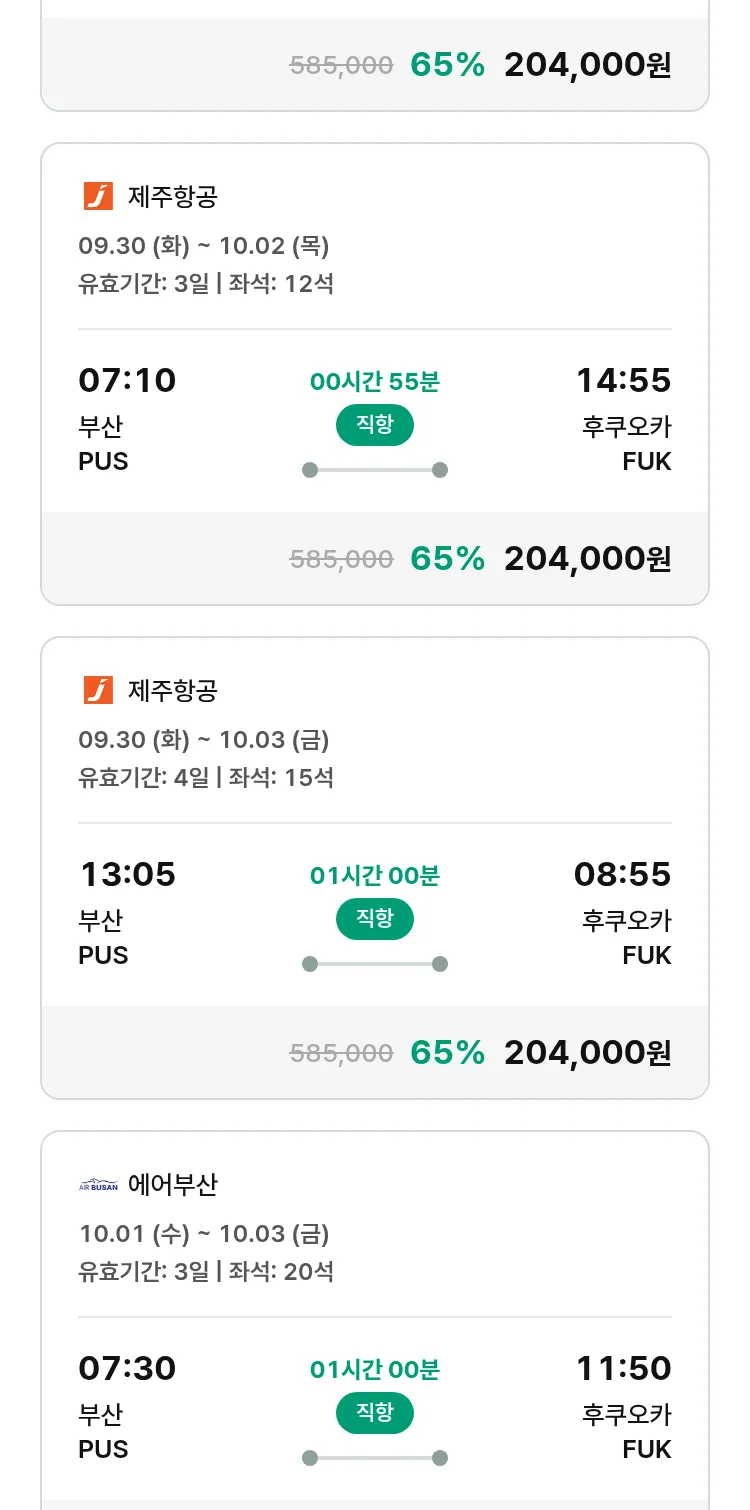Tap the Jeju Air logo on the 09.30–10.03 flight
This screenshot has height=1510, width=750.
coord(98,690)
